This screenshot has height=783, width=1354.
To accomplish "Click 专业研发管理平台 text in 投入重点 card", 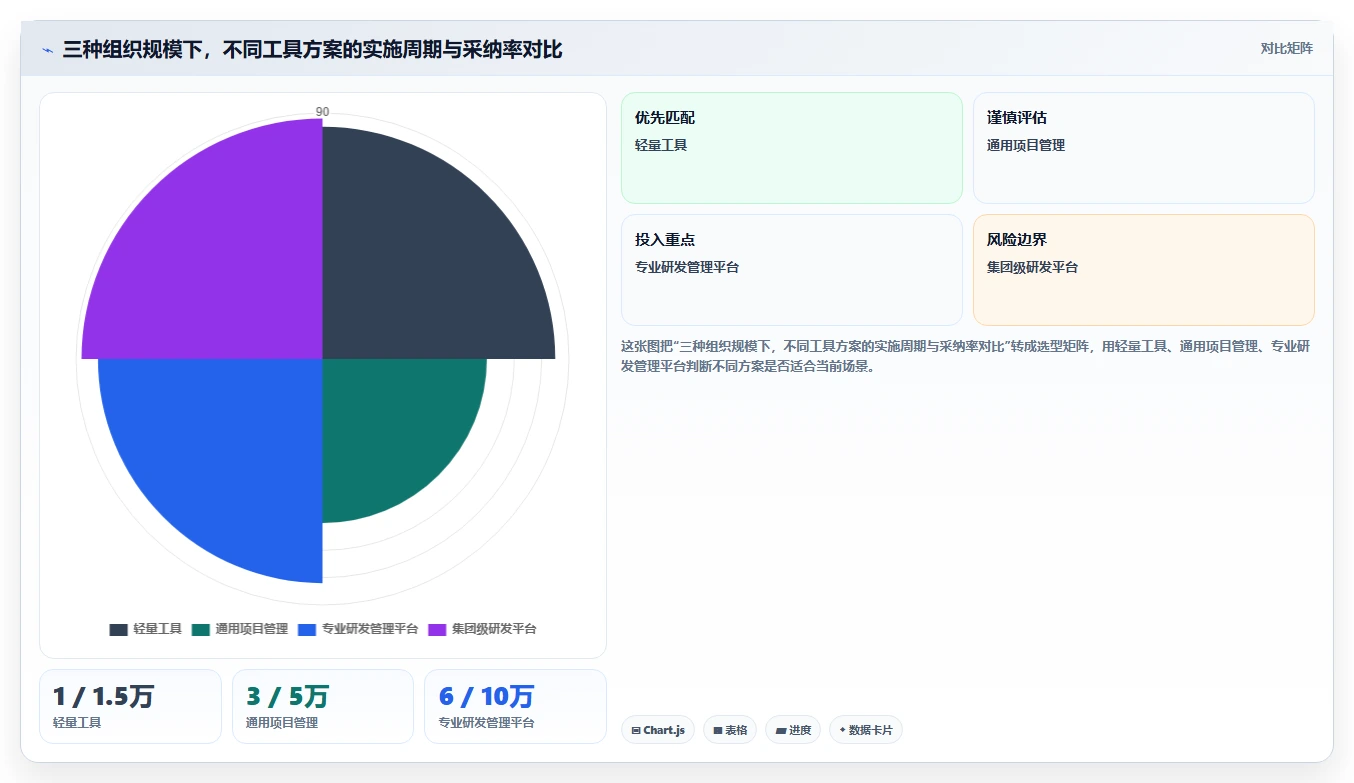I will tap(687, 267).
